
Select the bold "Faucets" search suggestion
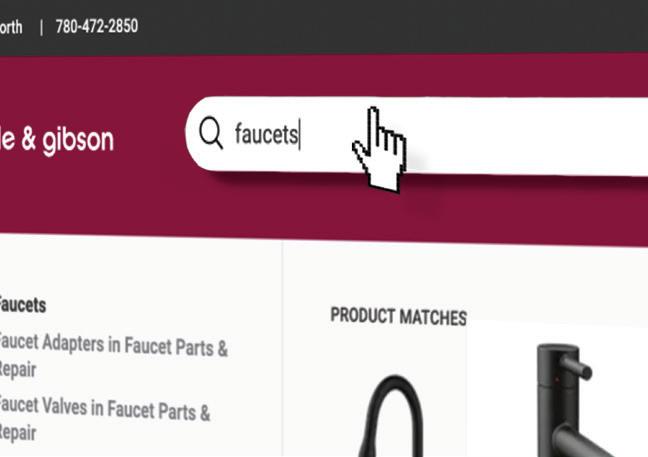click(22, 305)
